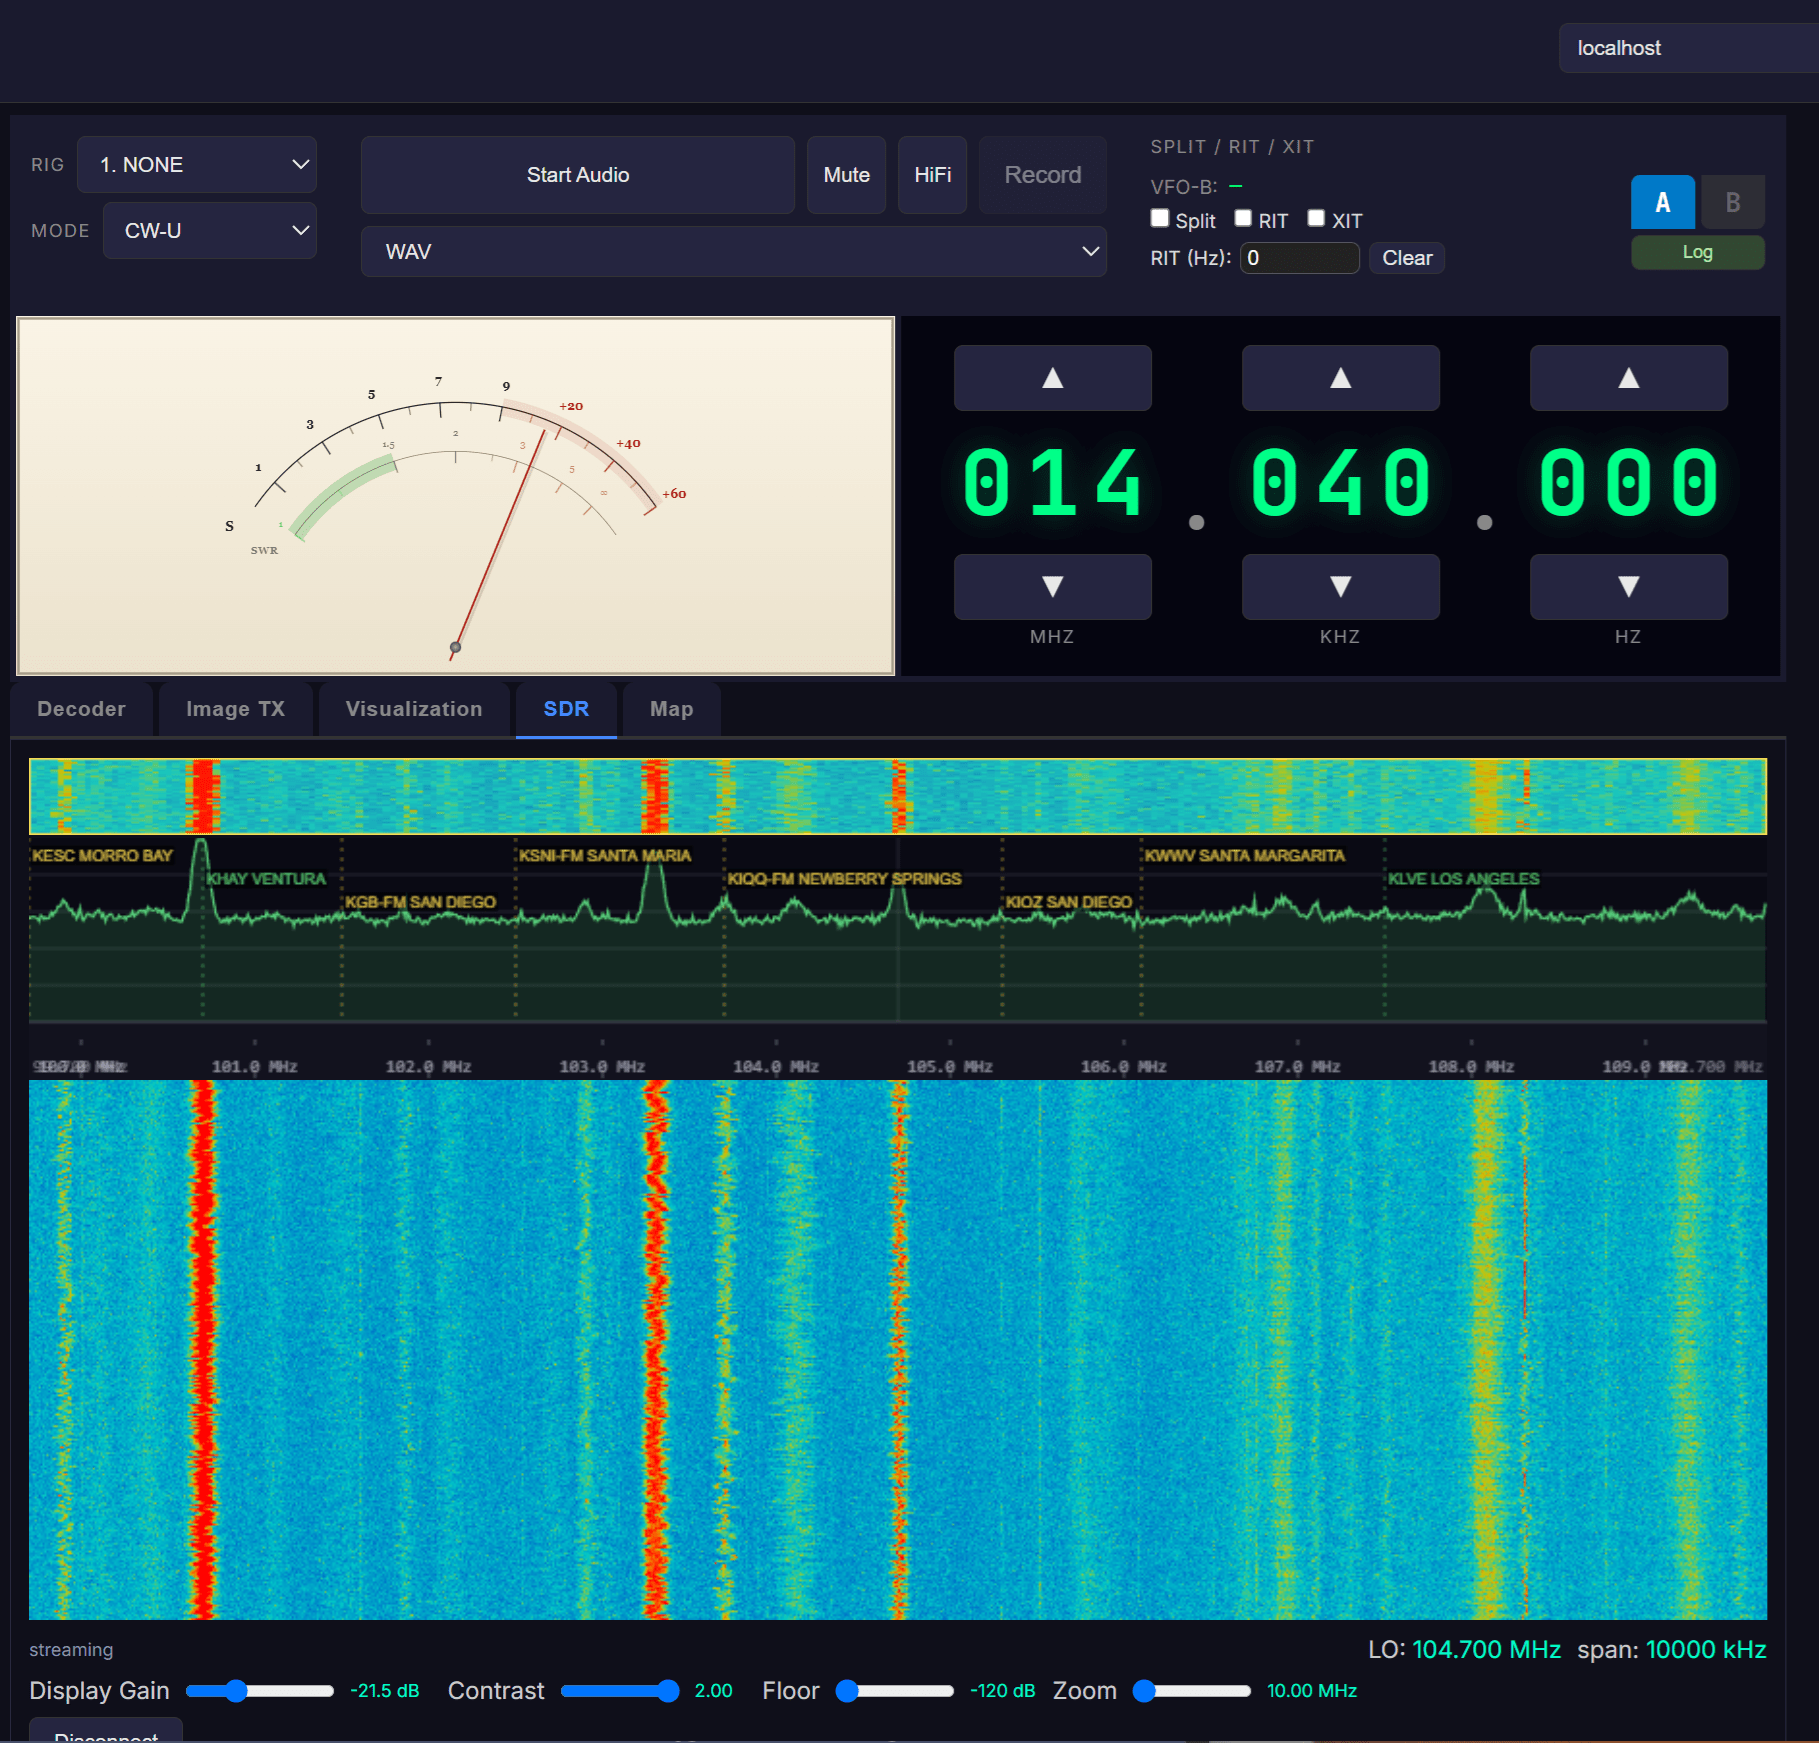Click the 101.0 MHz axis marker

(254, 1067)
